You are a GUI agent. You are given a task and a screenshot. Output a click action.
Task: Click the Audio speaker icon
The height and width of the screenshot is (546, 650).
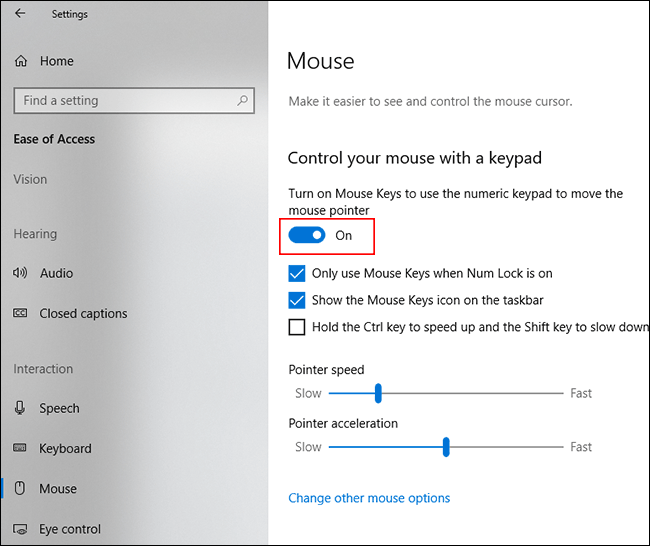20,273
